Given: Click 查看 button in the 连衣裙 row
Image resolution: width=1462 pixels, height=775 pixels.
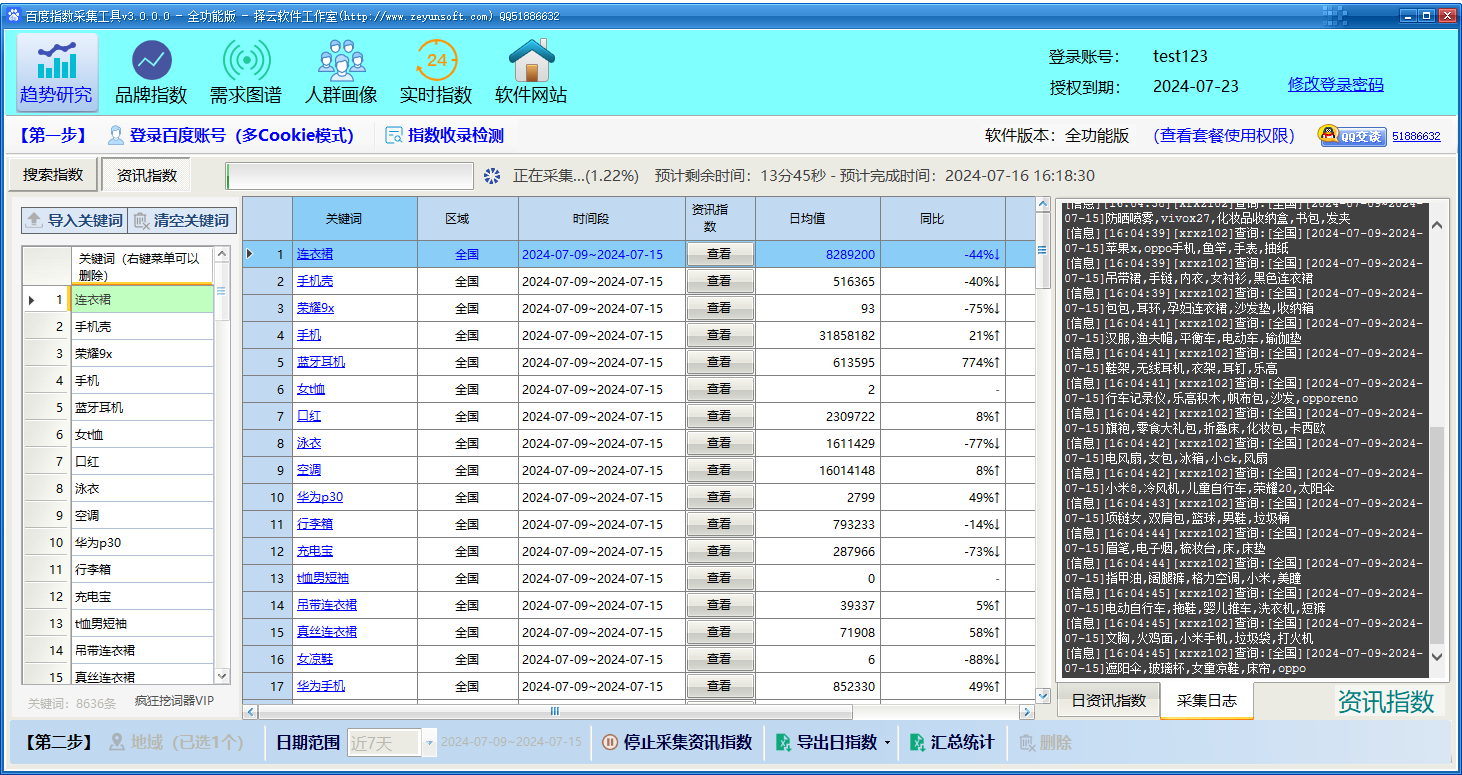Looking at the screenshot, I should point(719,254).
